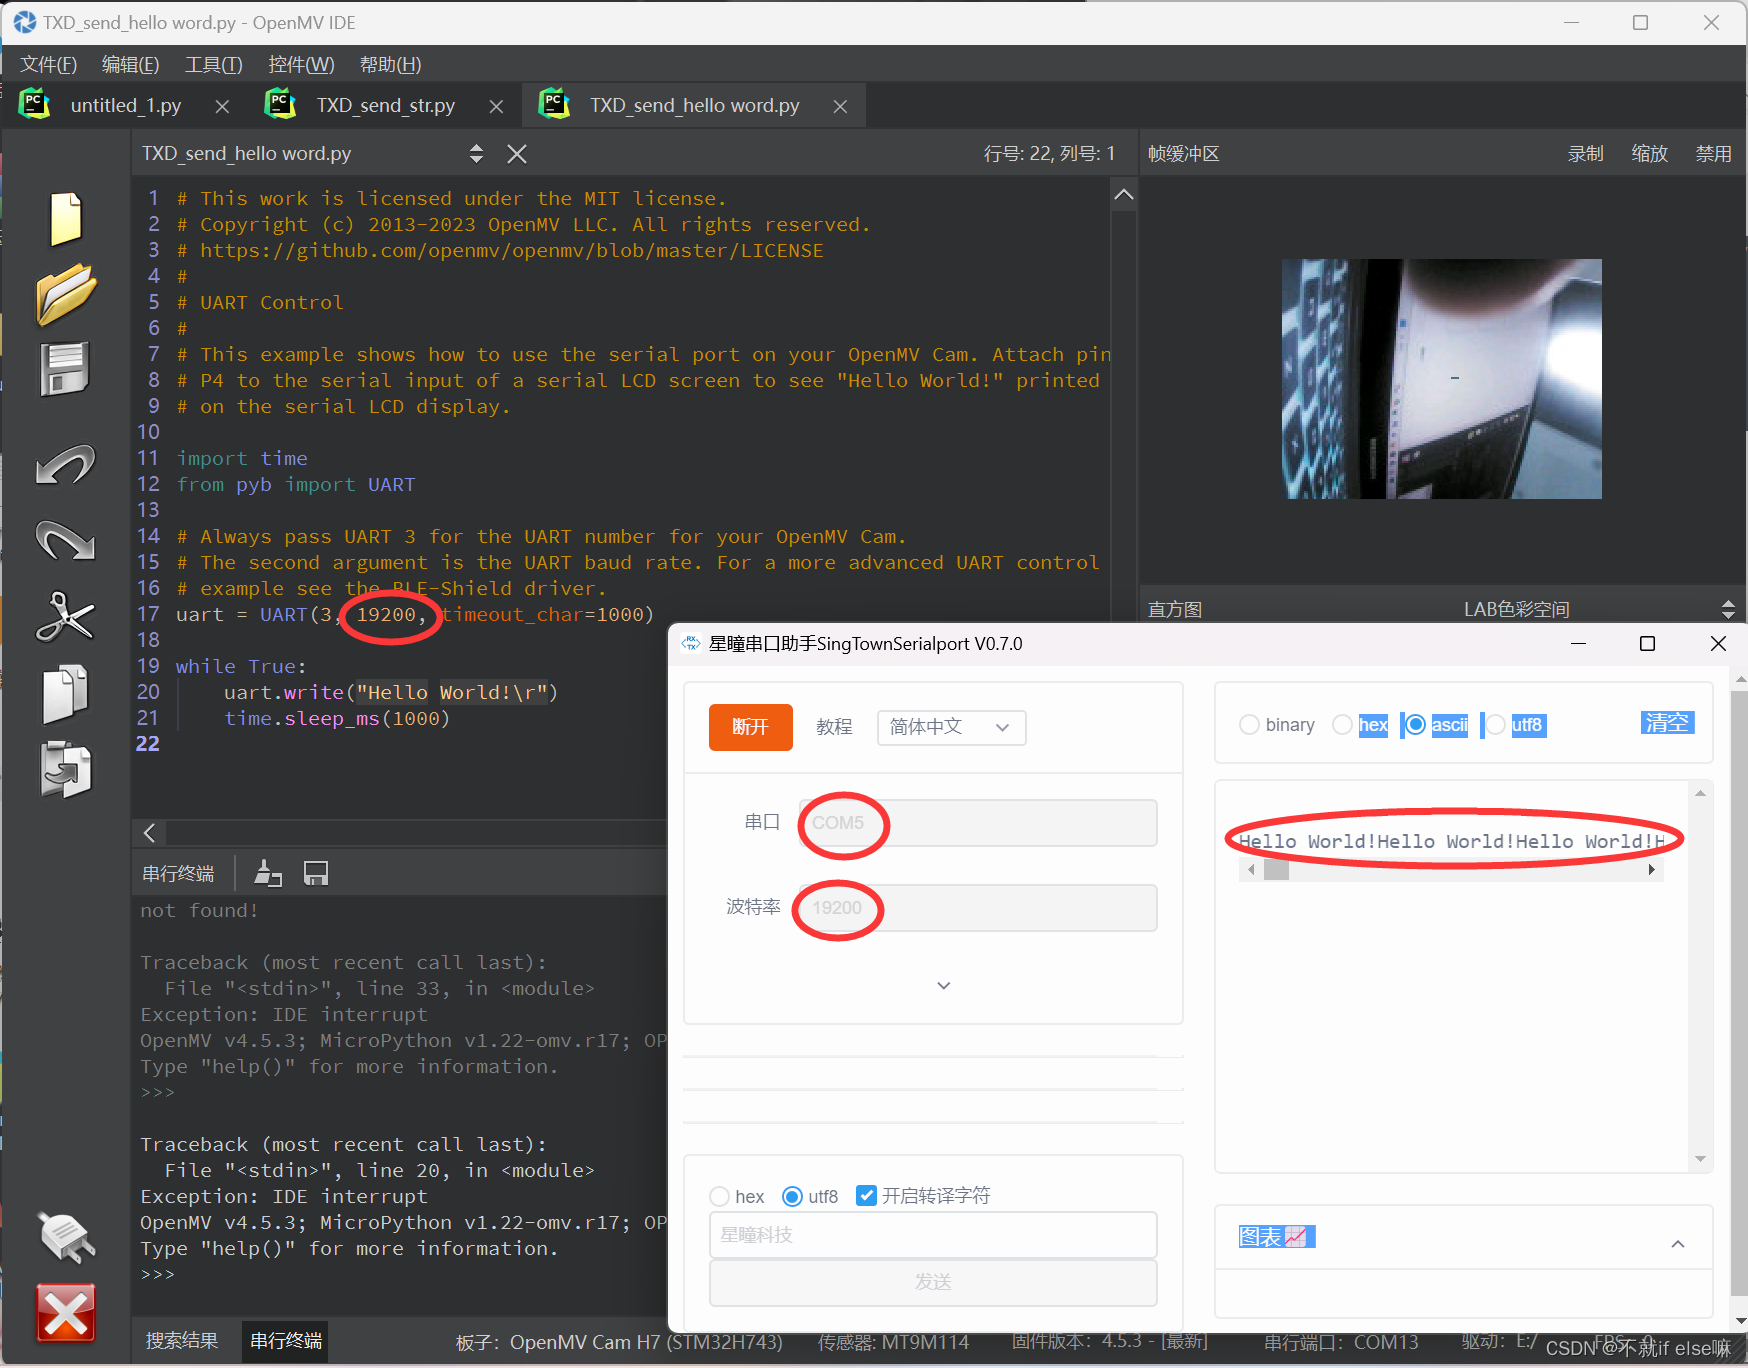Click the red X Stop script icon

66,1312
